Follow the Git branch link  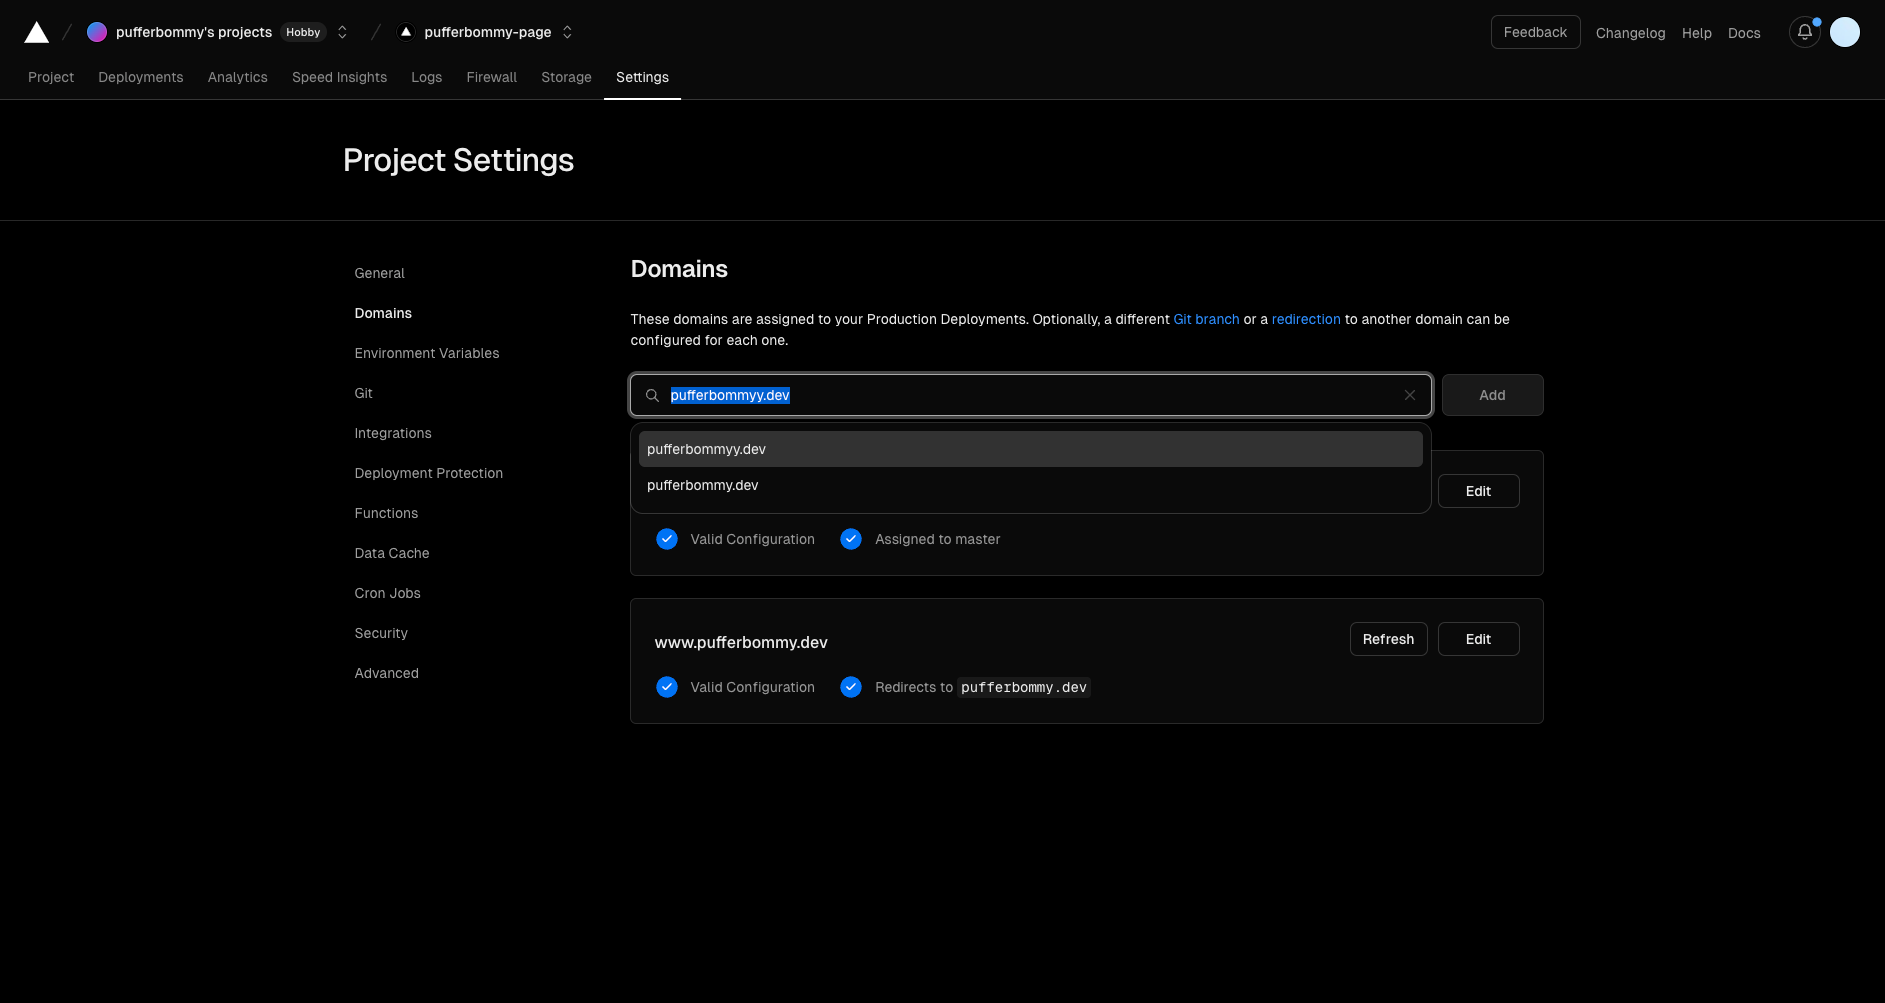[x=1207, y=319]
